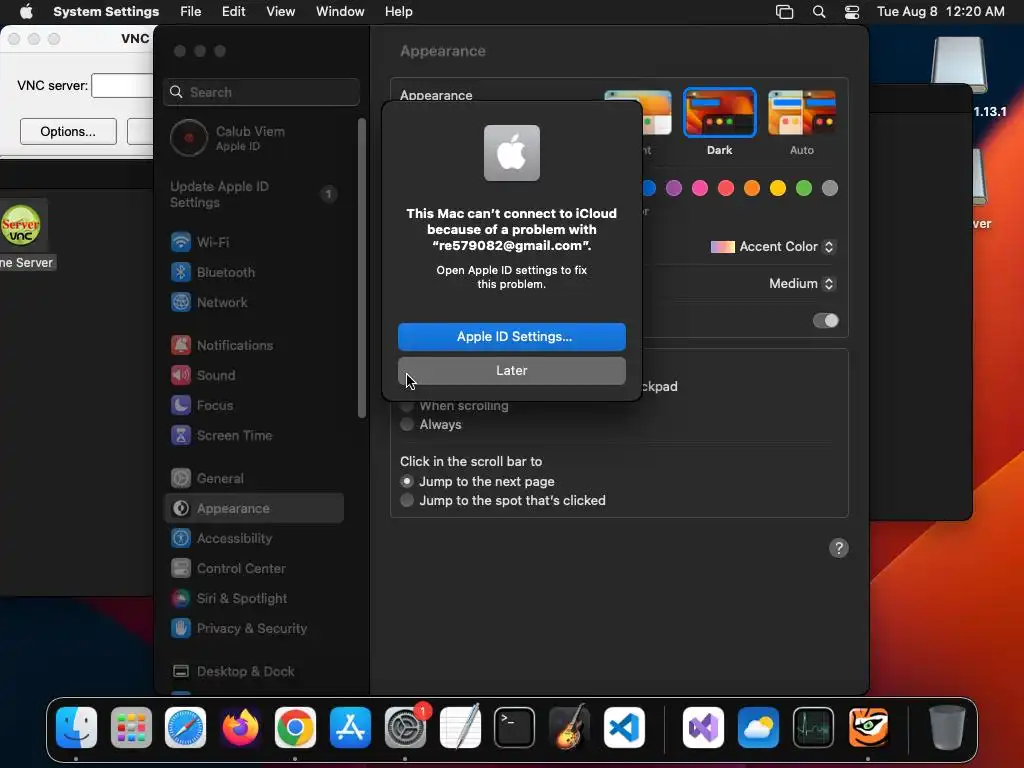Open TextEdit from the dock
This screenshot has width=1024, height=768.
click(x=460, y=727)
